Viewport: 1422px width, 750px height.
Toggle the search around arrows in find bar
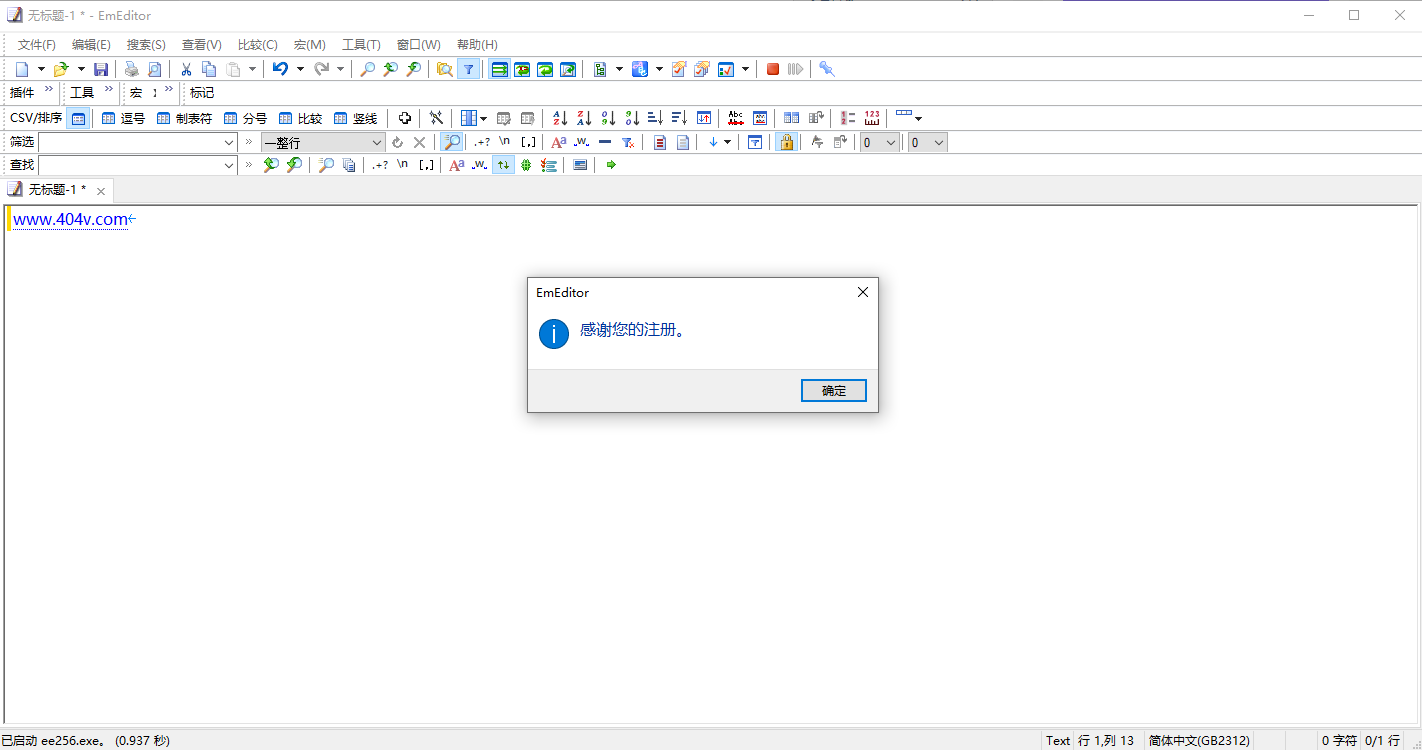point(503,165)
